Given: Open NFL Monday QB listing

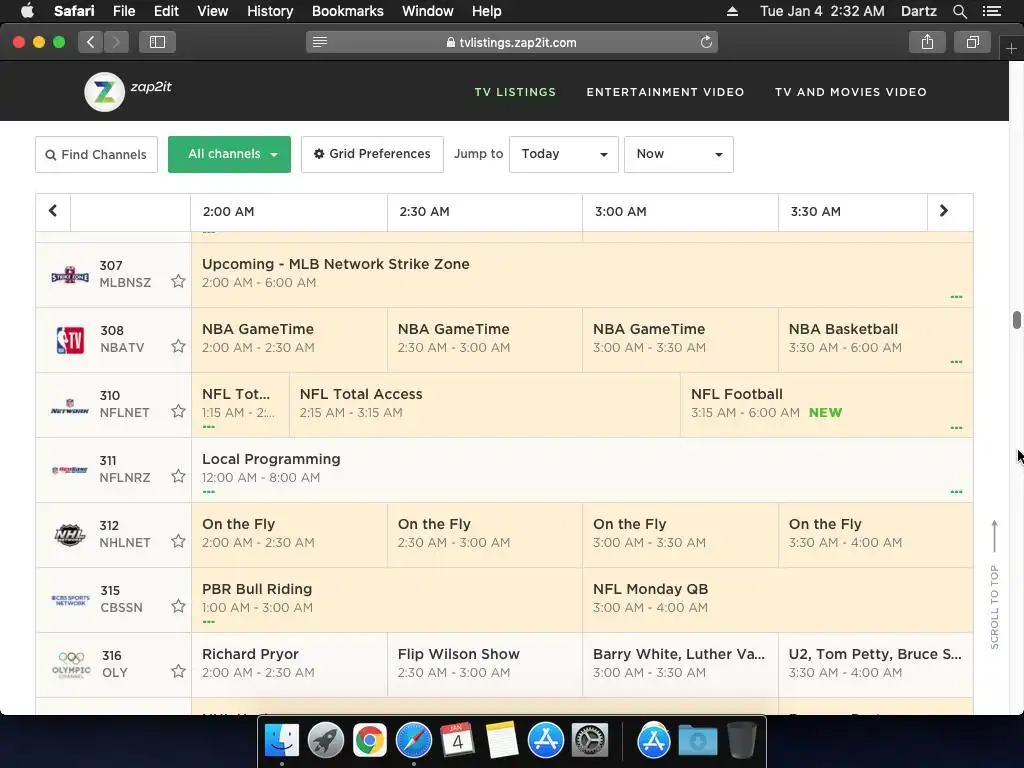Looking at the screenshot, I should pos(778,600).
